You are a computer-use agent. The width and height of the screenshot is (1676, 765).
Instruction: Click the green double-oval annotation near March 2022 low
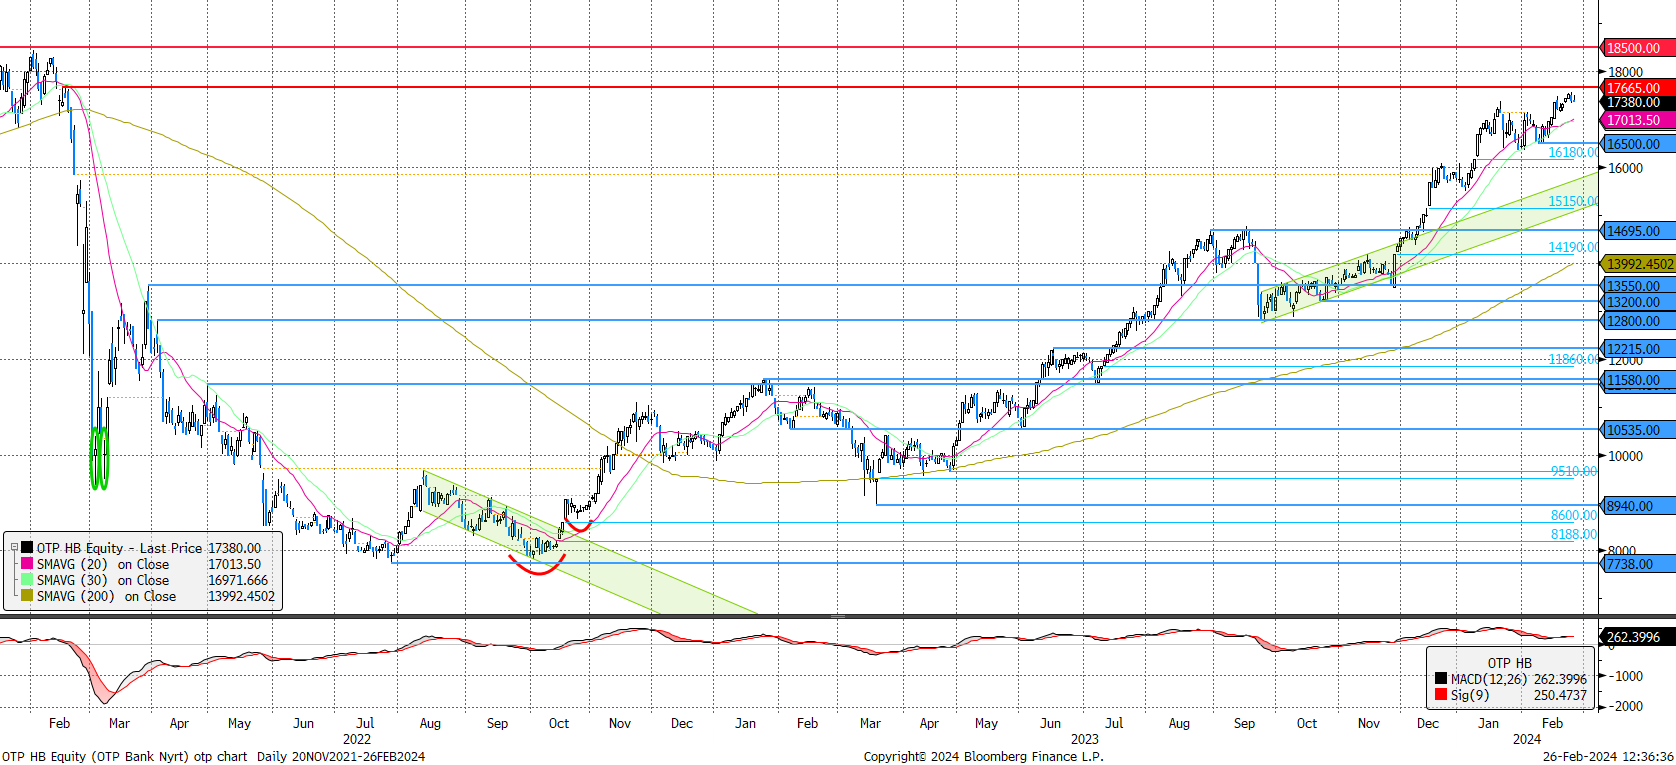tap(99, 458)
